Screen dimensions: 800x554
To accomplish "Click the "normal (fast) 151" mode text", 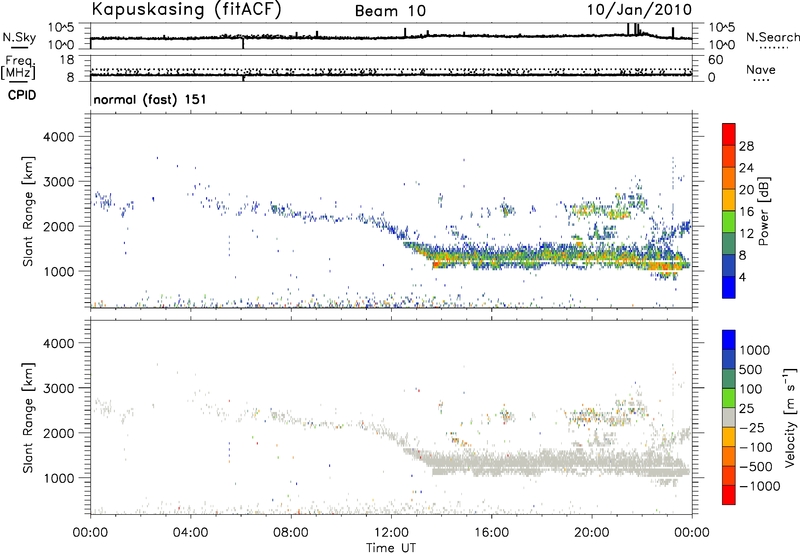I will coord(150,99).
